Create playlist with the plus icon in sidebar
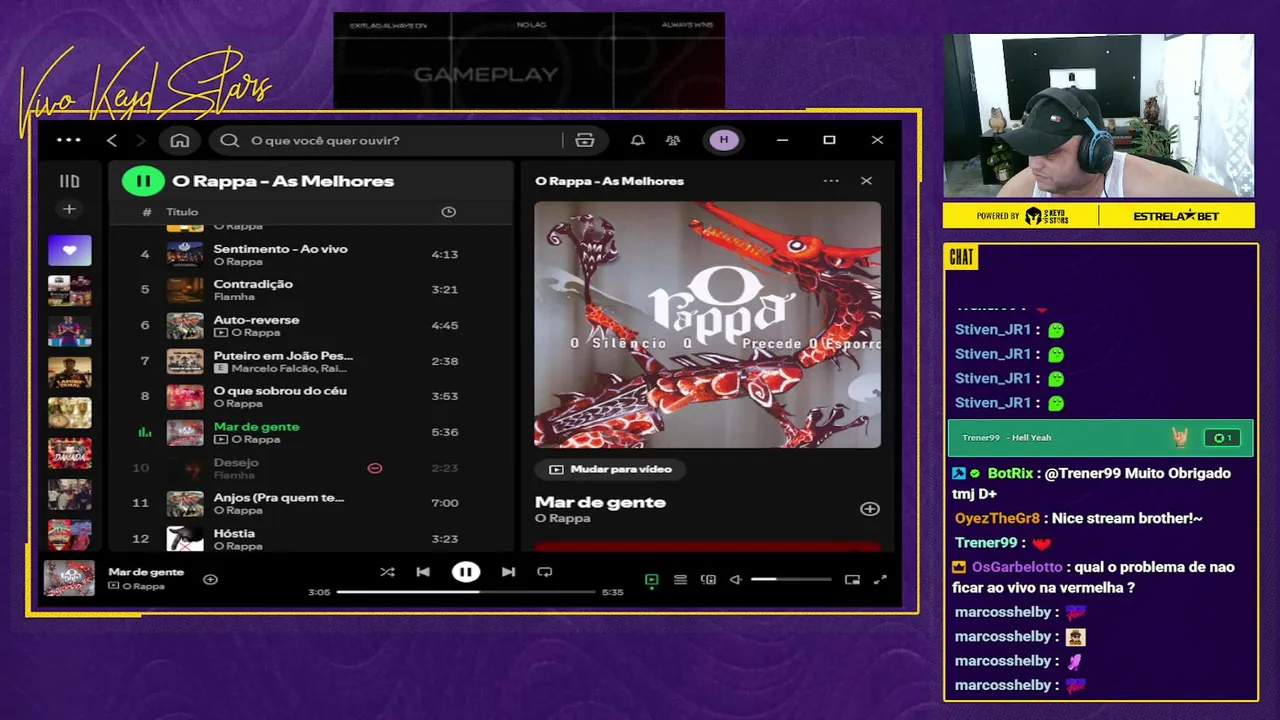 69,209
